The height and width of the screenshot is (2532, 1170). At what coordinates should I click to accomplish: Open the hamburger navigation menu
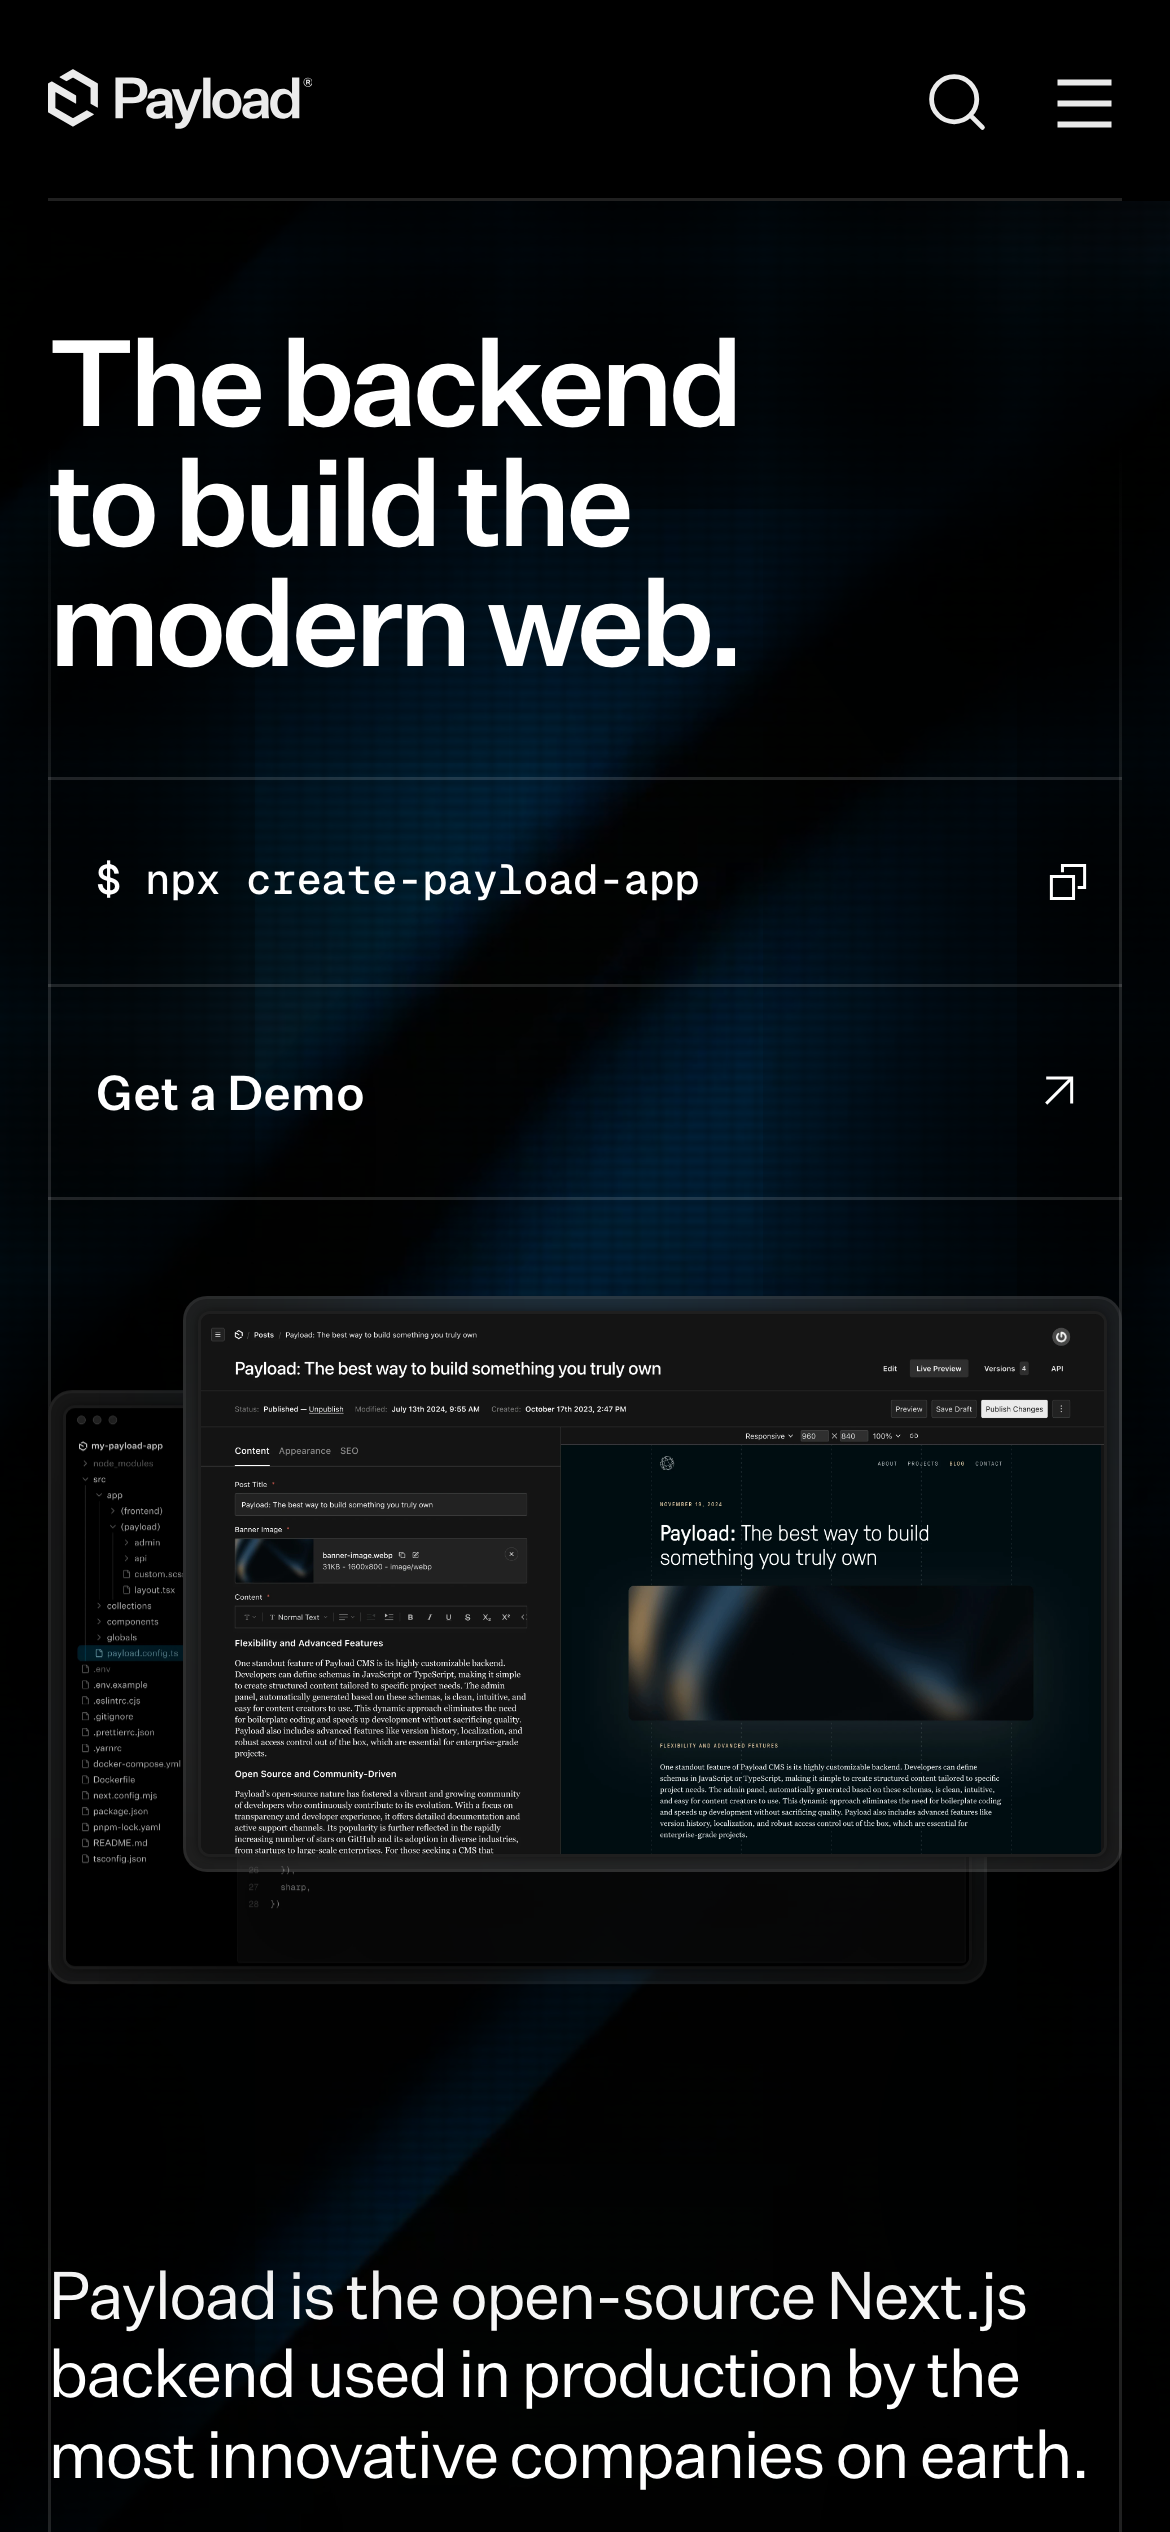tap(1084, 103)
